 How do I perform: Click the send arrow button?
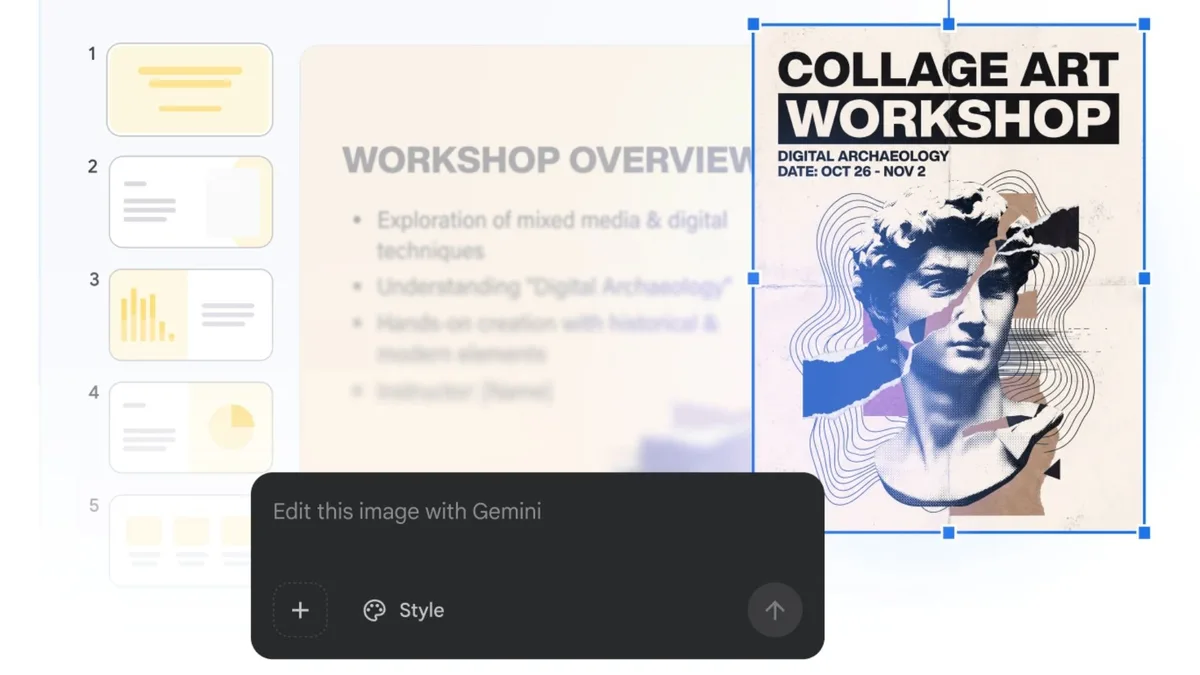point(775,610)
